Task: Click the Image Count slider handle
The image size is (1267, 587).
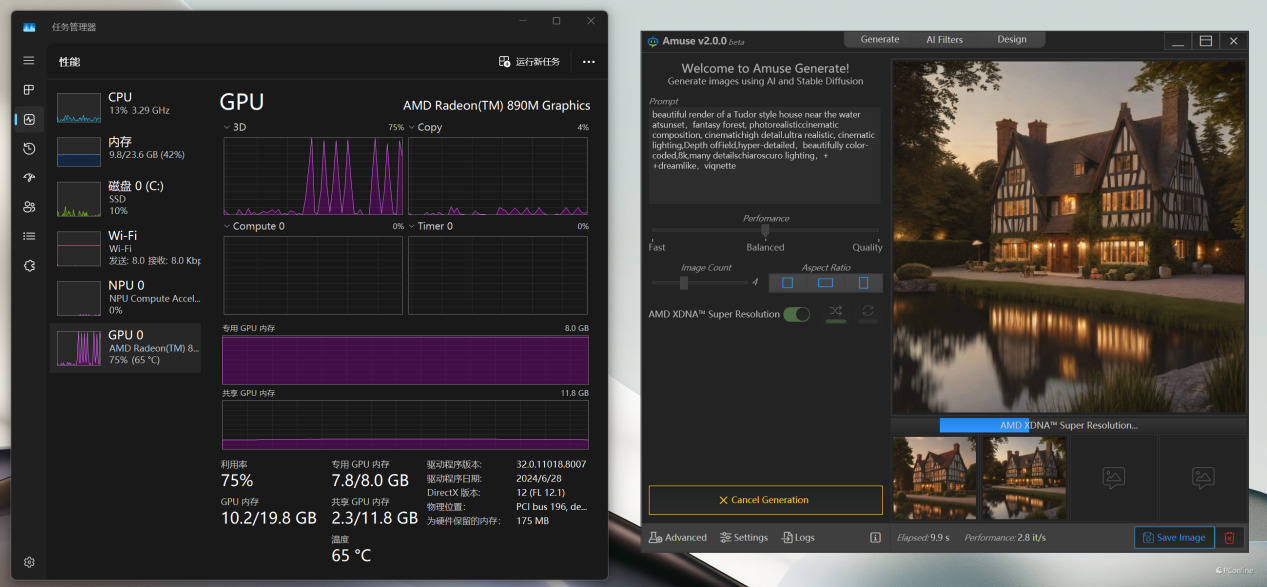Action: [684, 283]
